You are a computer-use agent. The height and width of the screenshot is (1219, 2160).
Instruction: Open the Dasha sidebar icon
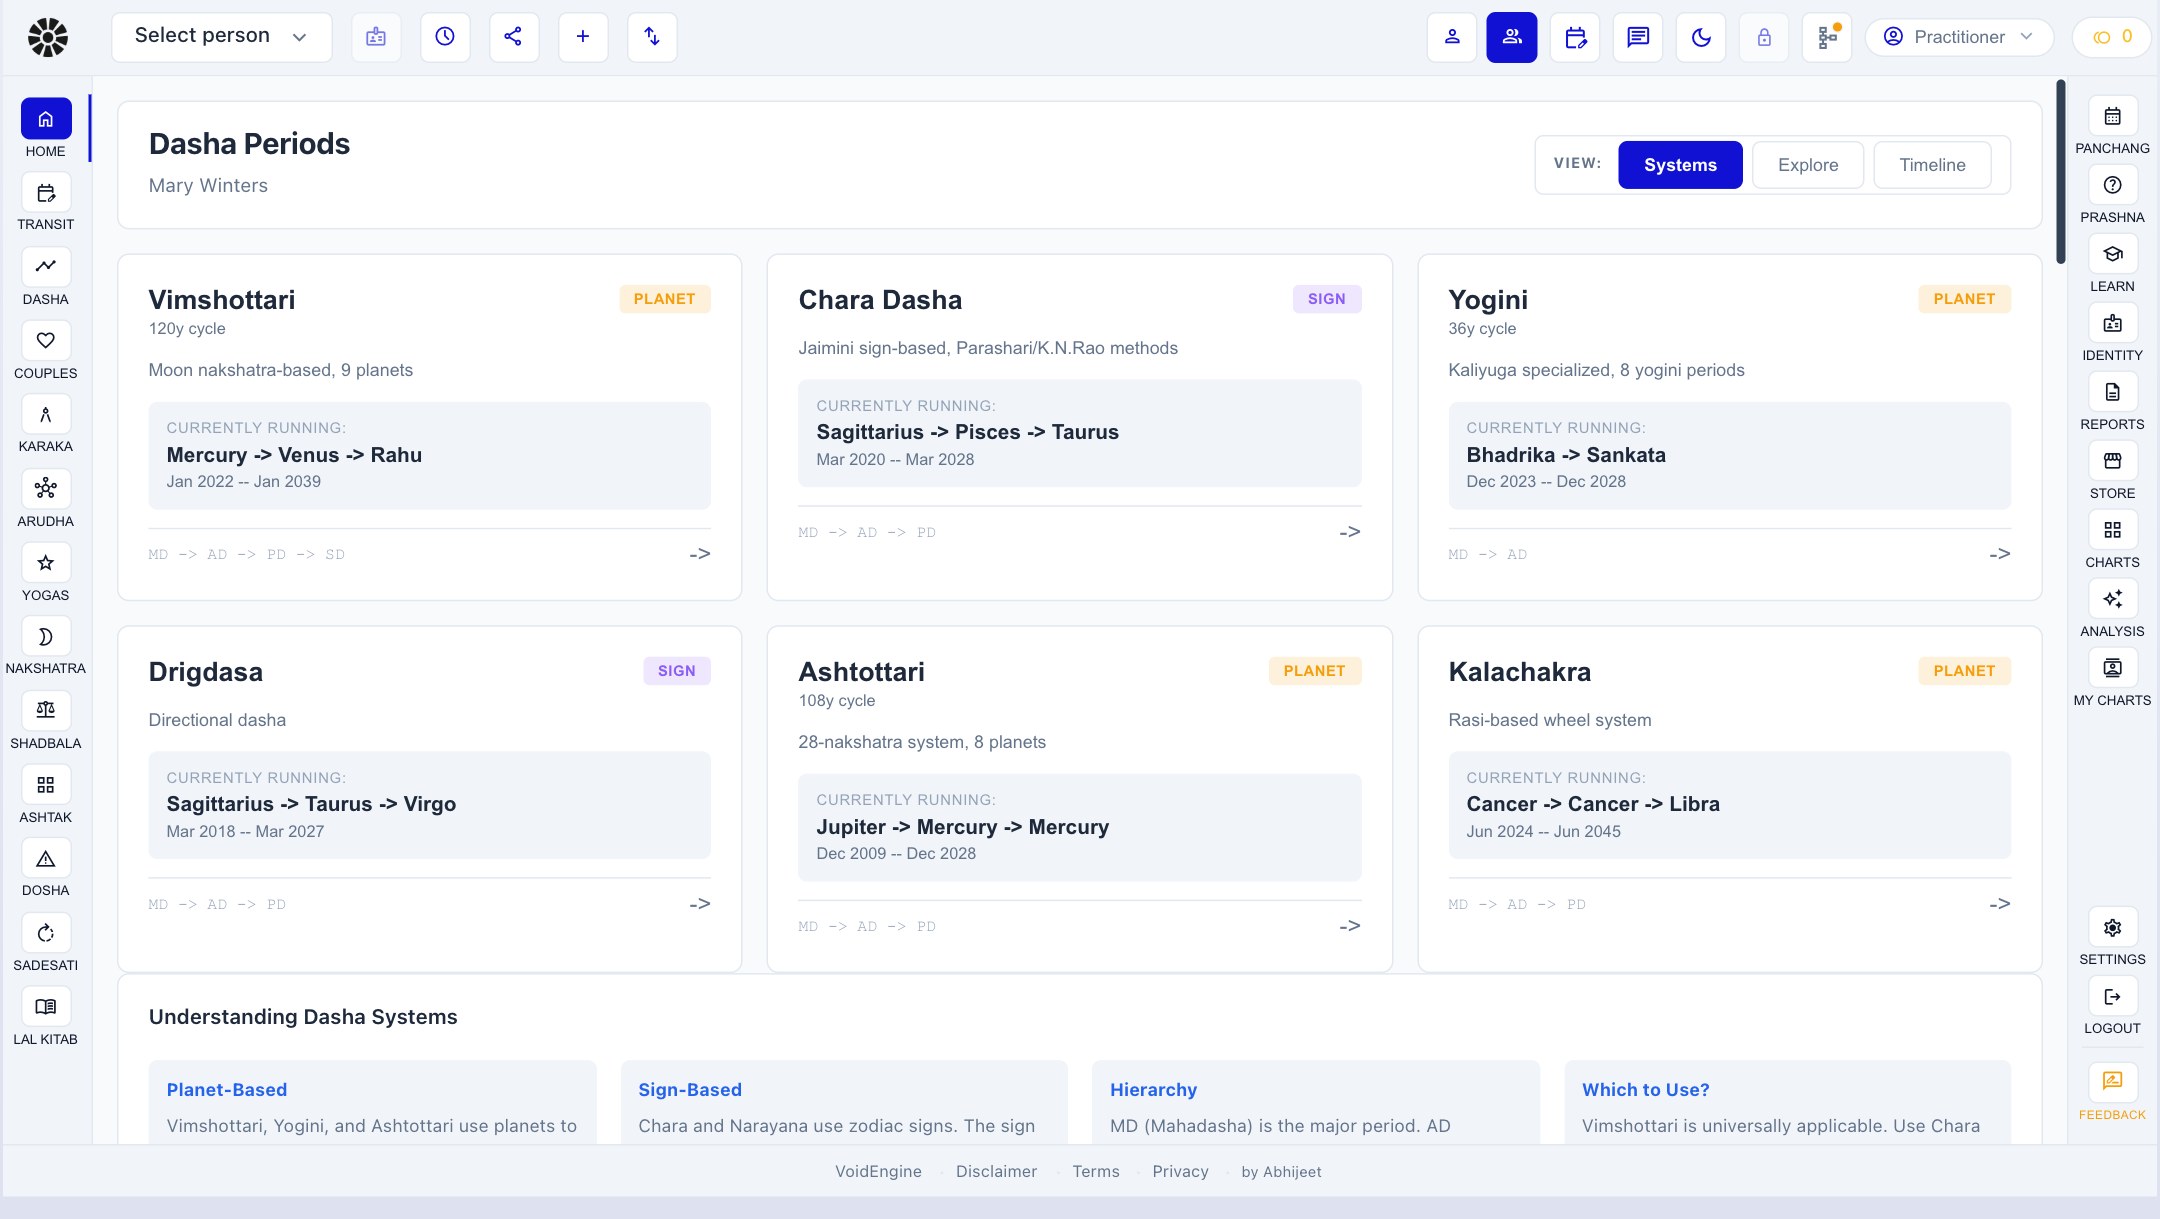click(46, 267)
